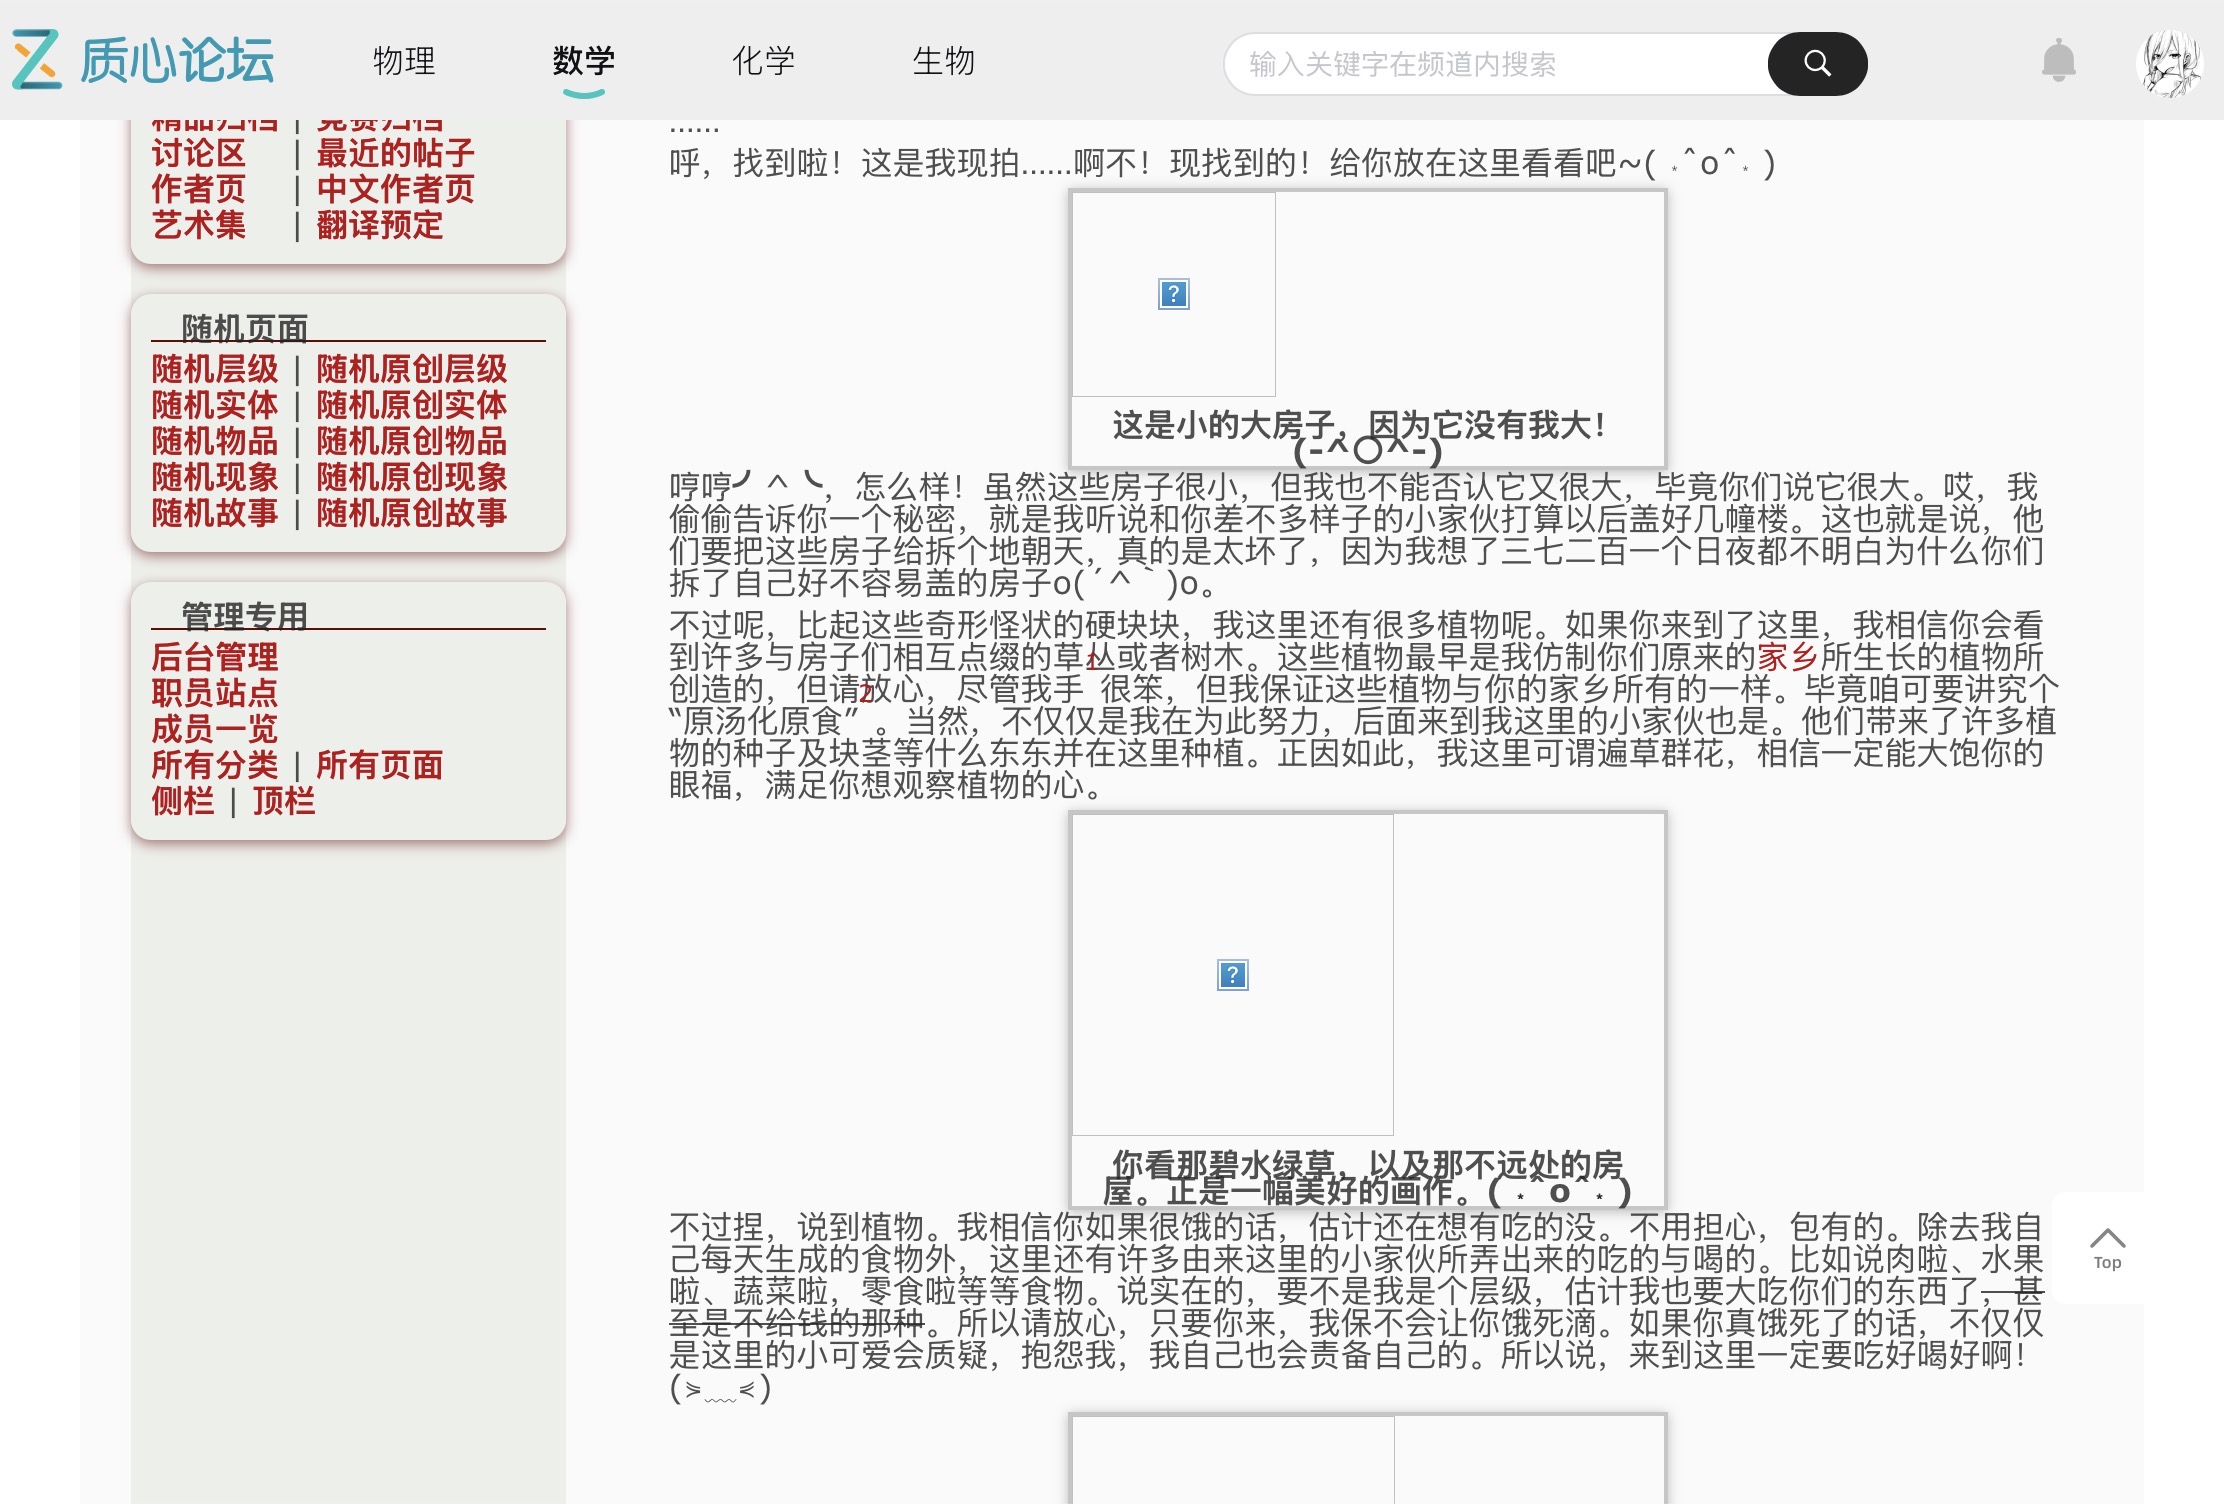Click the black search magnifier button

tap(1817, 64)
